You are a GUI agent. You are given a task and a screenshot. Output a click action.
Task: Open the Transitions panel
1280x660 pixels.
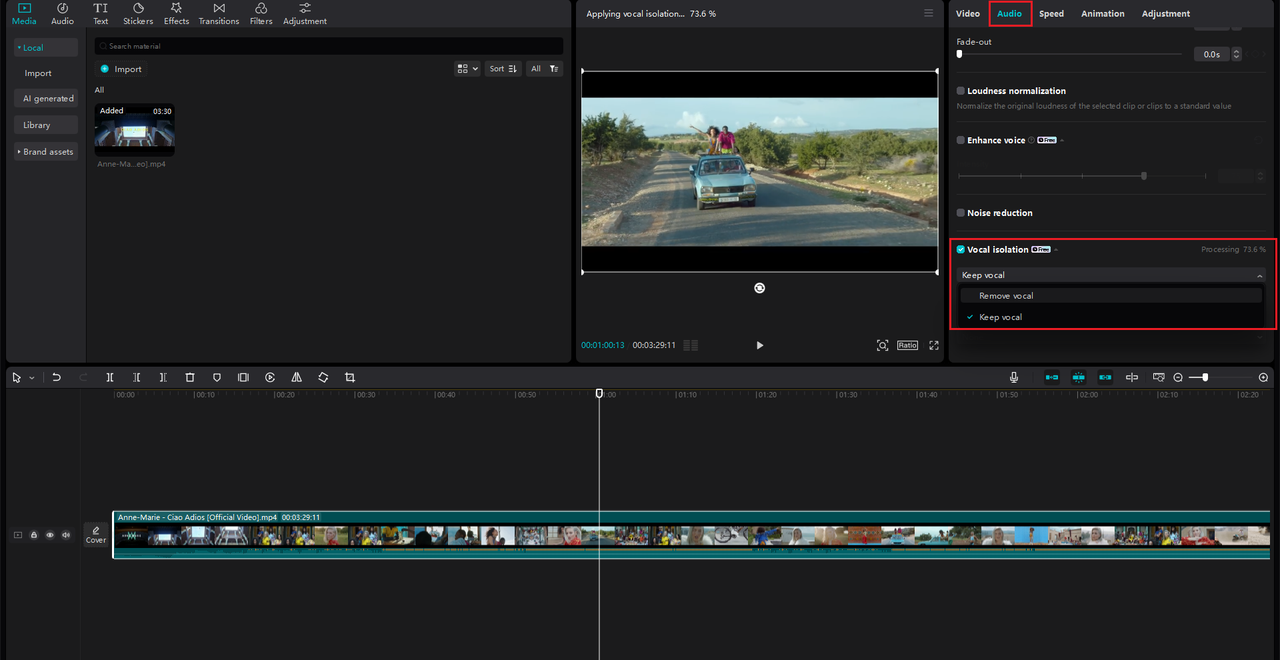[218, 14]
